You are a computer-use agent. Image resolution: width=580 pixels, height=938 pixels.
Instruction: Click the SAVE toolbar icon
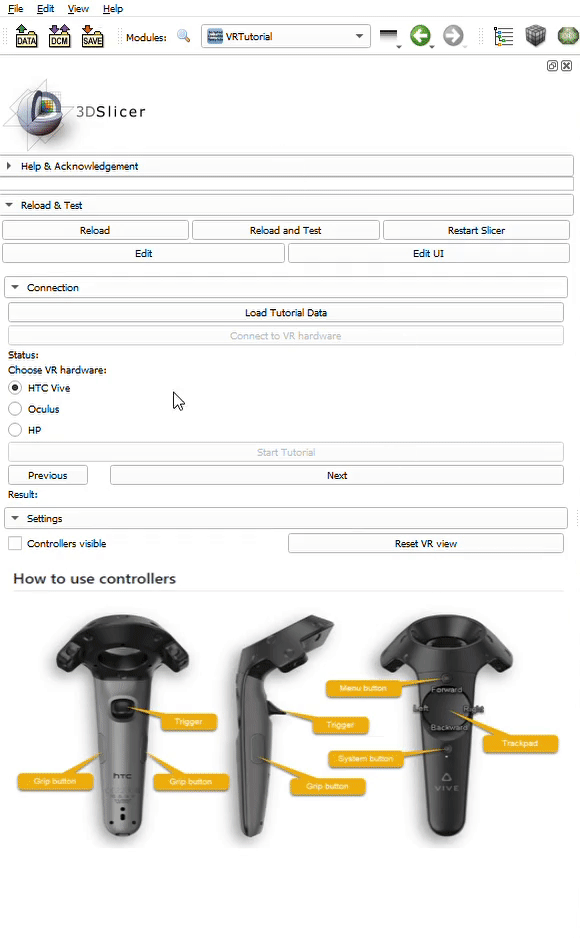(92, 36)
